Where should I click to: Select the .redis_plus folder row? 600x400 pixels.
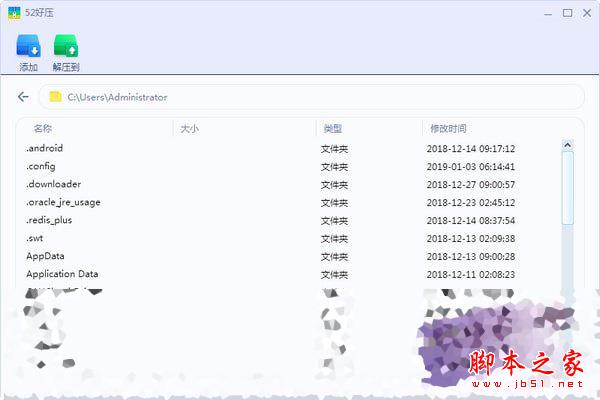(291, 220)
